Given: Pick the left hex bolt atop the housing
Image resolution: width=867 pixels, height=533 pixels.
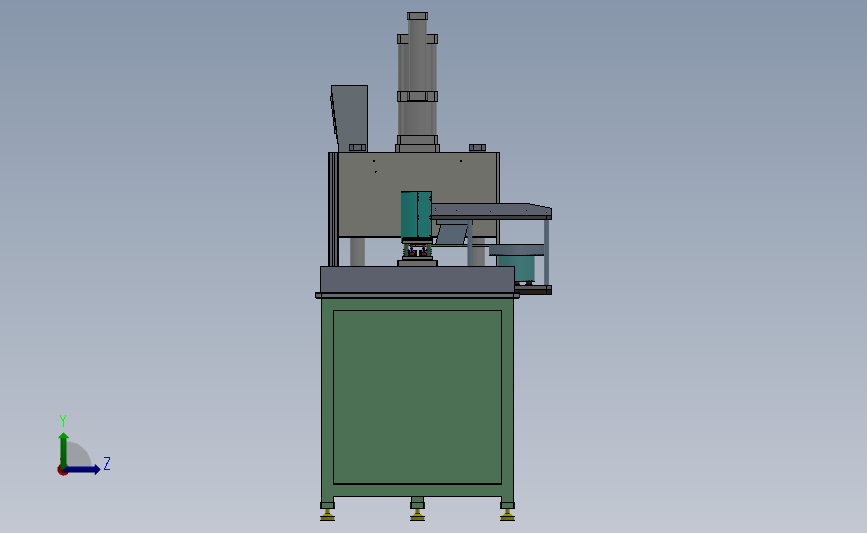Looking at the screenshot, I should click(x=358, y=148).
